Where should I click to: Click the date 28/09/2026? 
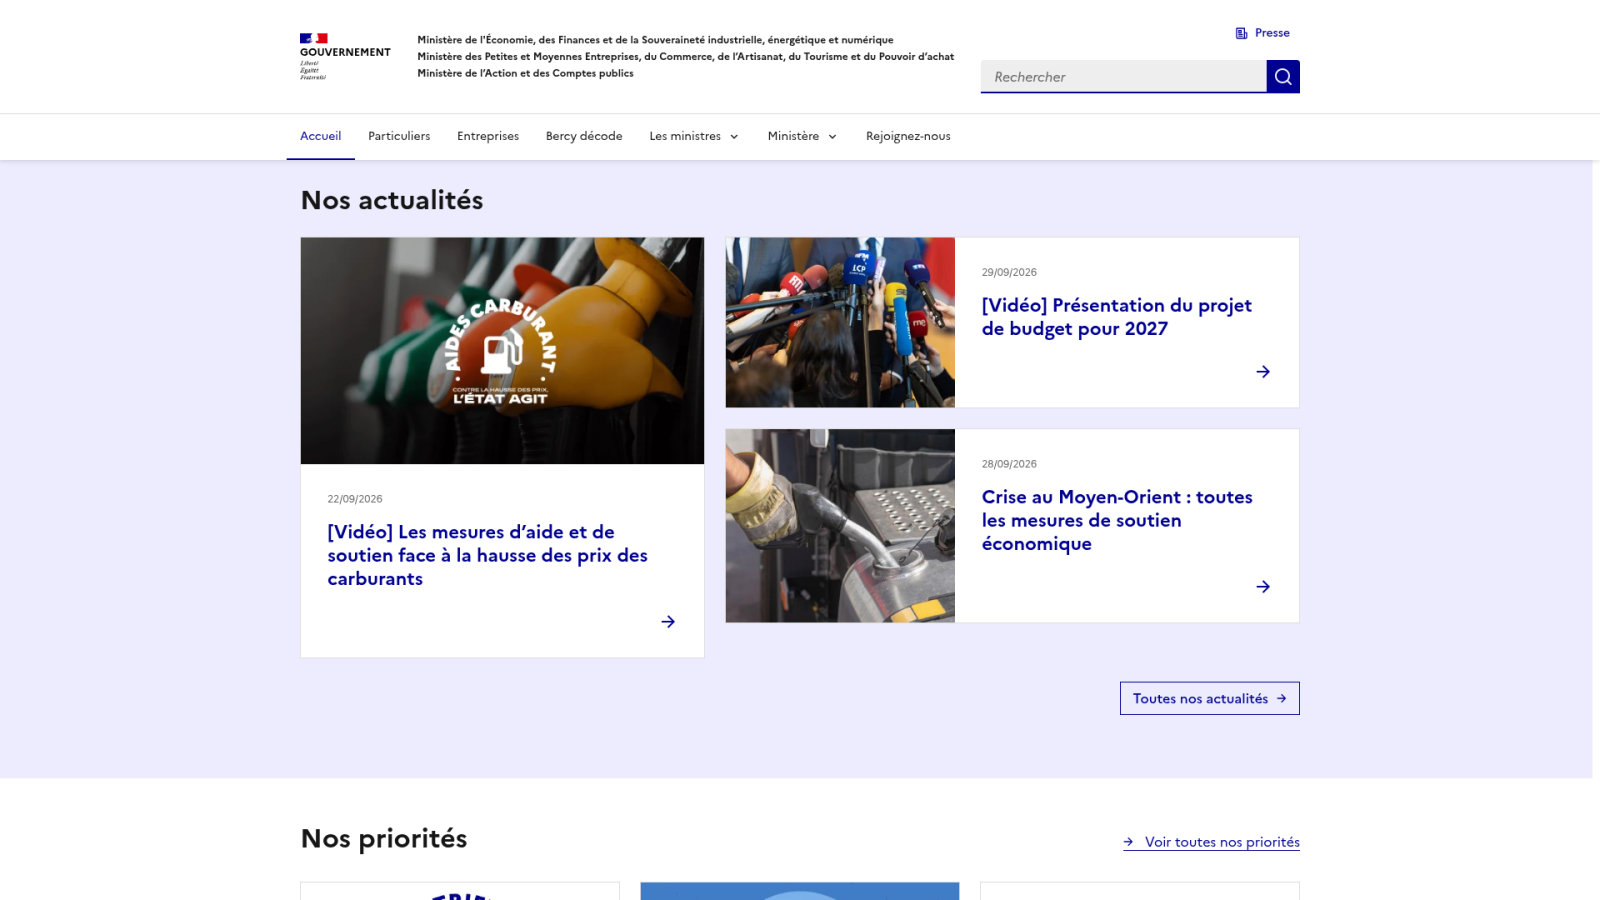(x=1009, y=464)
